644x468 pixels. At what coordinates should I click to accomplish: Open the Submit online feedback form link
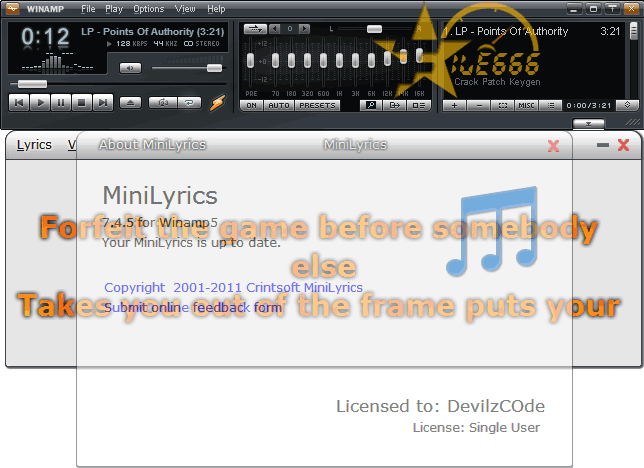193,307
